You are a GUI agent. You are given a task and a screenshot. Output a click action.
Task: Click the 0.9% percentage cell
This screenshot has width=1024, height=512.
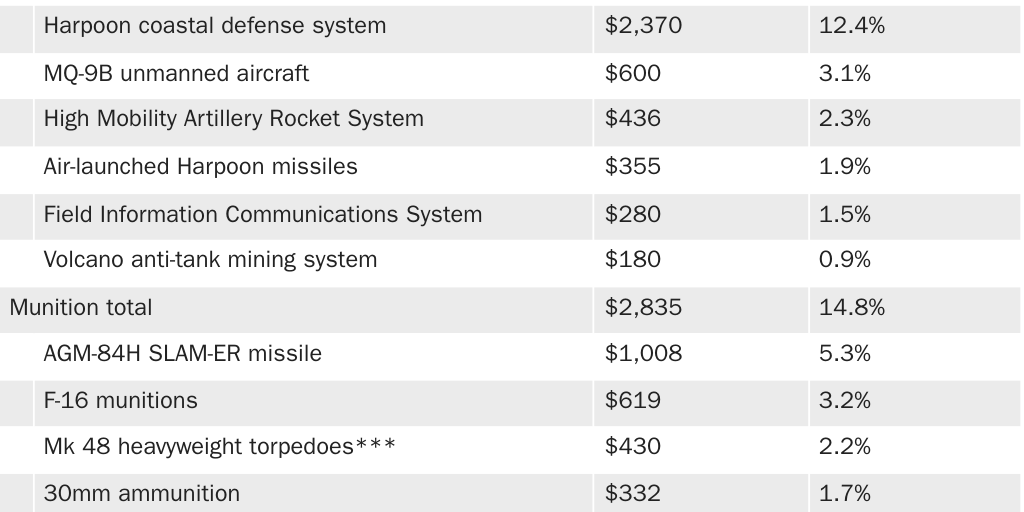844,260
